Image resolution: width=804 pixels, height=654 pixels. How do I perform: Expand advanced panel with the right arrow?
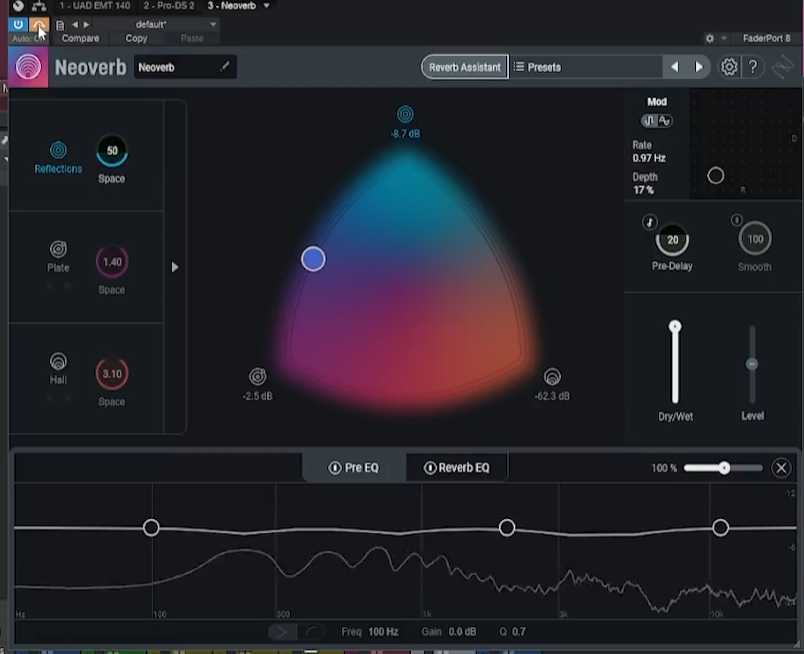tap(175, 267)
